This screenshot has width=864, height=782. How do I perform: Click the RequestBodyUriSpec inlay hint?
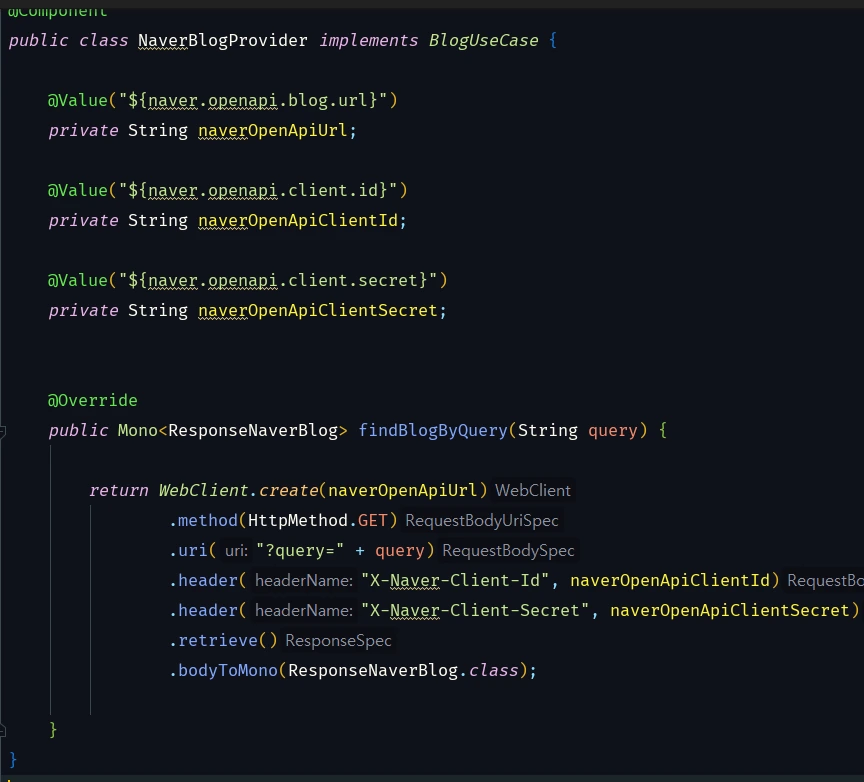(x=482, y=521)
